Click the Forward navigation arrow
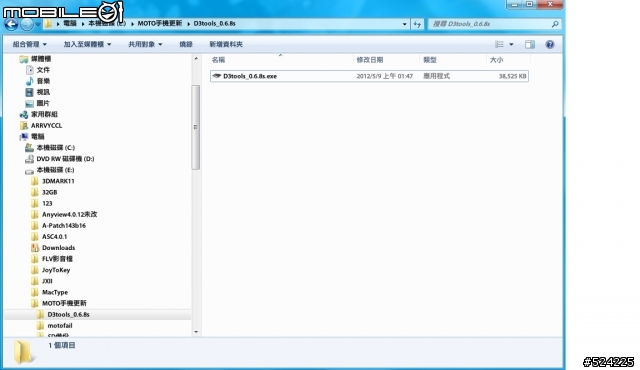Image resolution: width=640 pixels, height=370 pixels. (27, 24)
